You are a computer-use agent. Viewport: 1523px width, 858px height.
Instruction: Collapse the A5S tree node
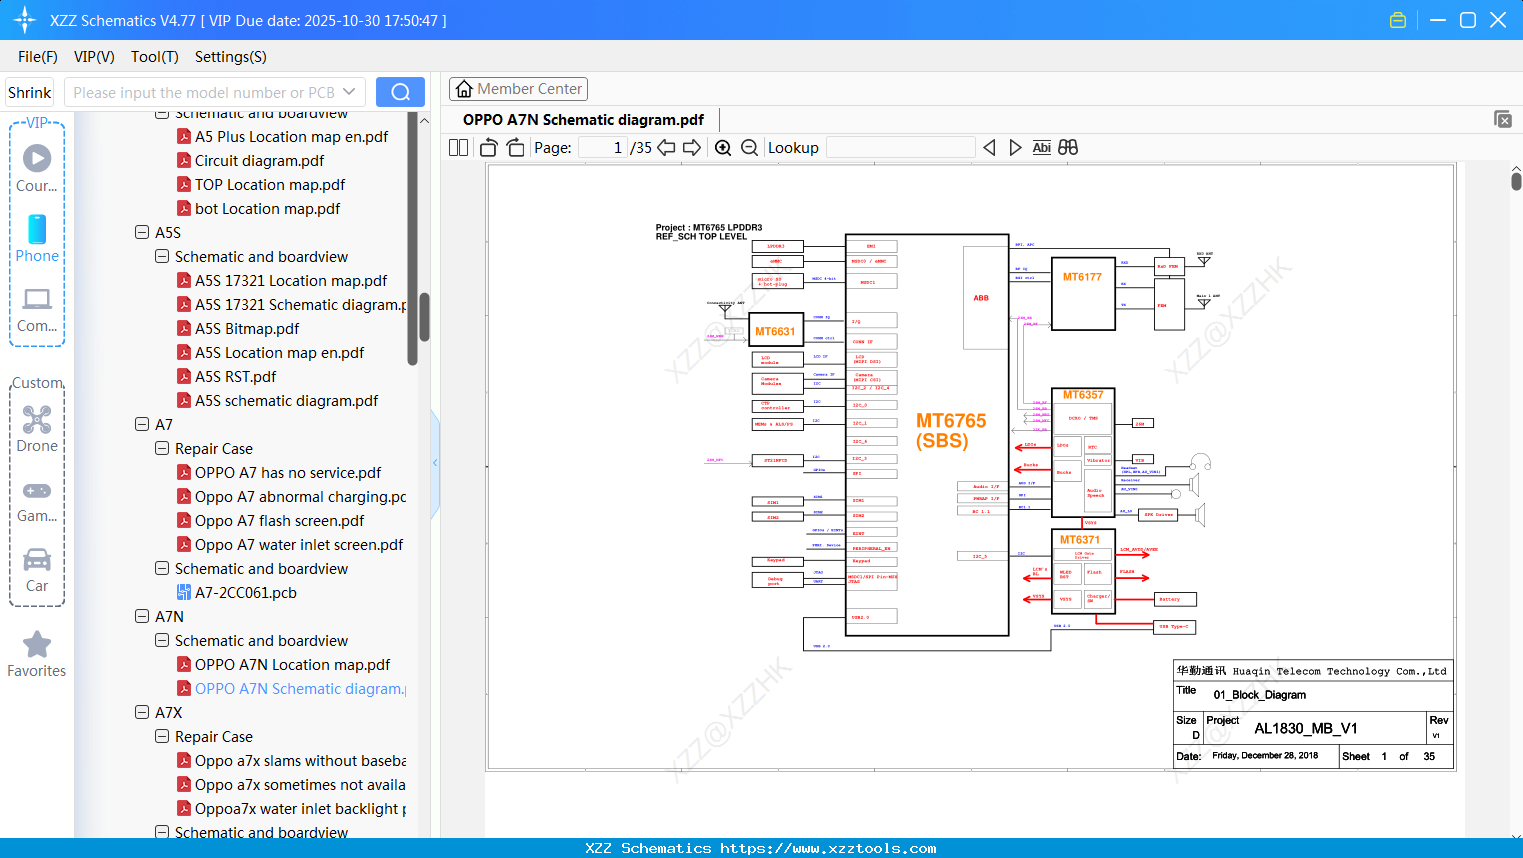pyautogui.click(x=142, y=233)
